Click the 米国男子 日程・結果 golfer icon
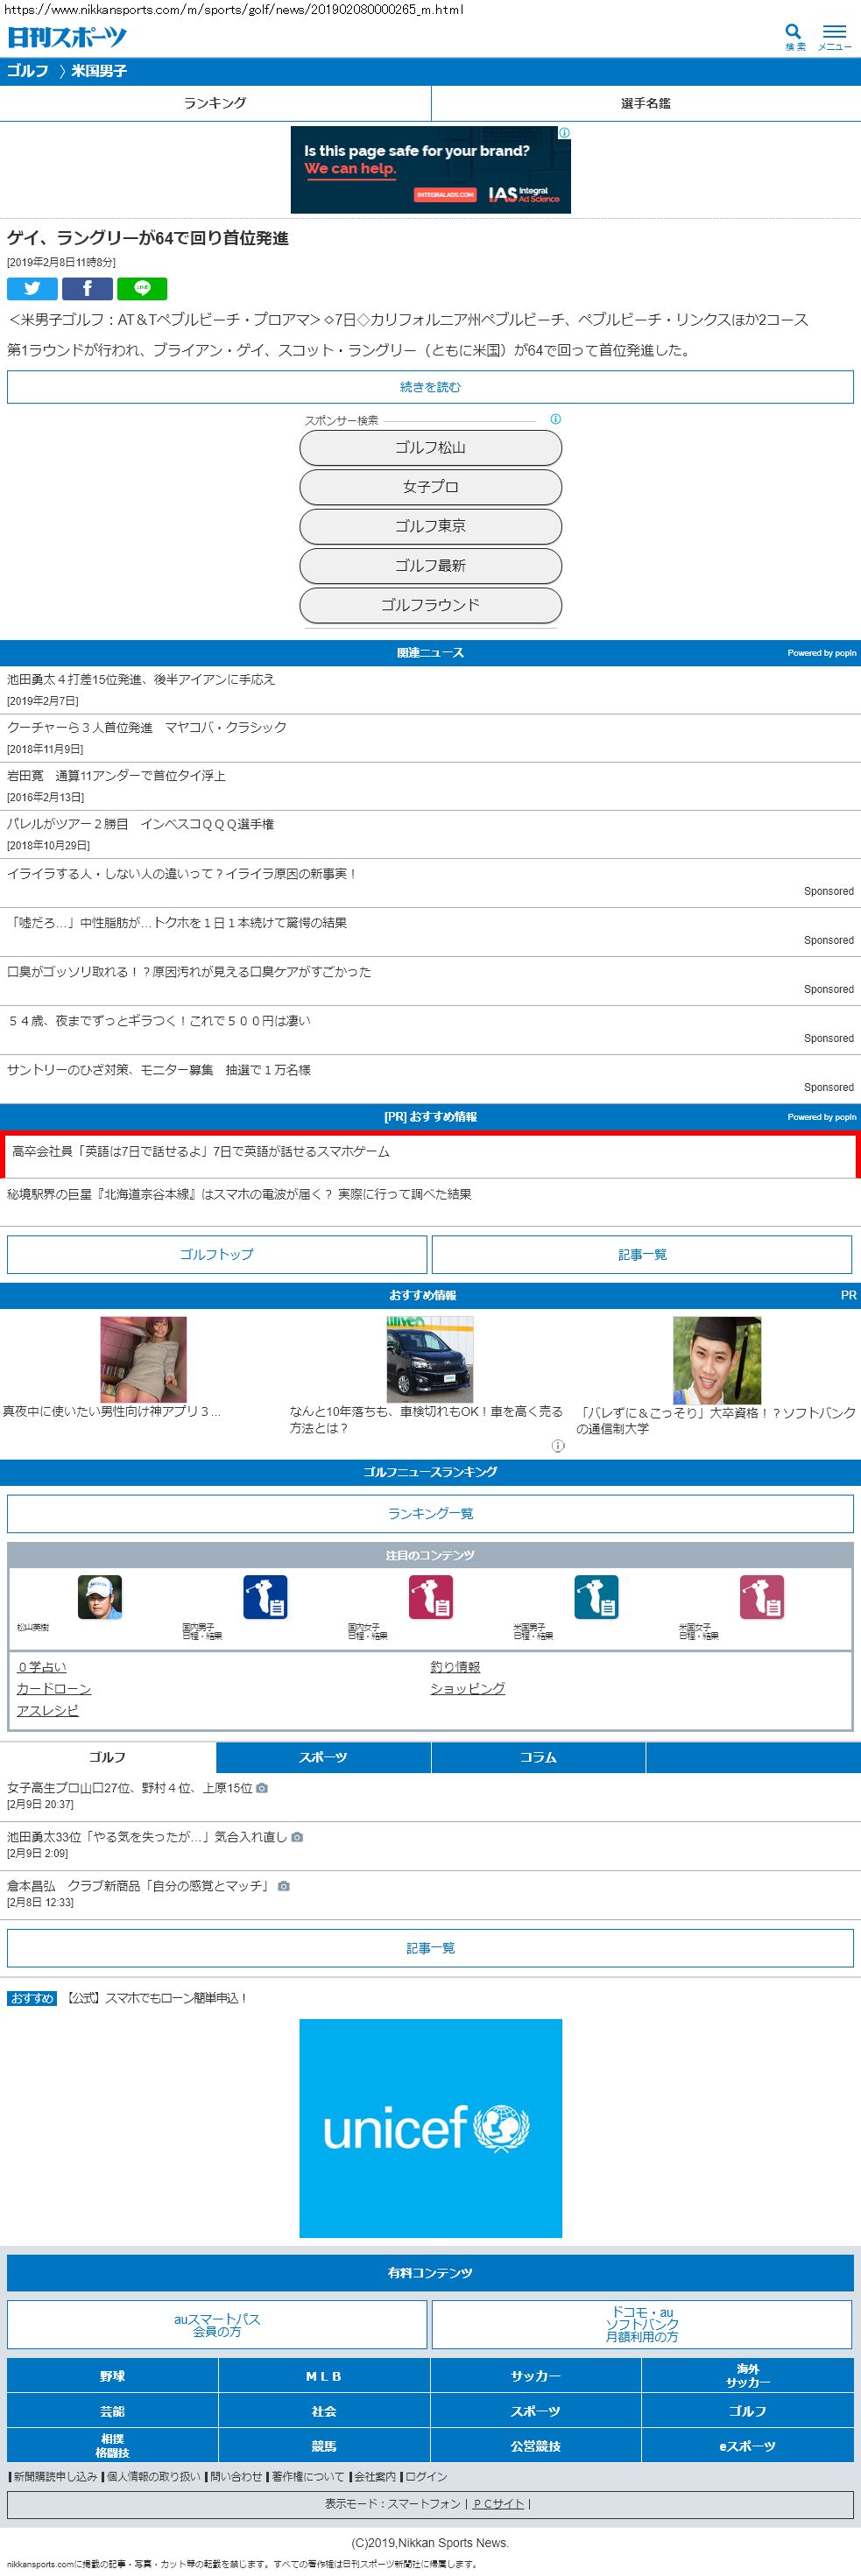 pos(596,1597)
